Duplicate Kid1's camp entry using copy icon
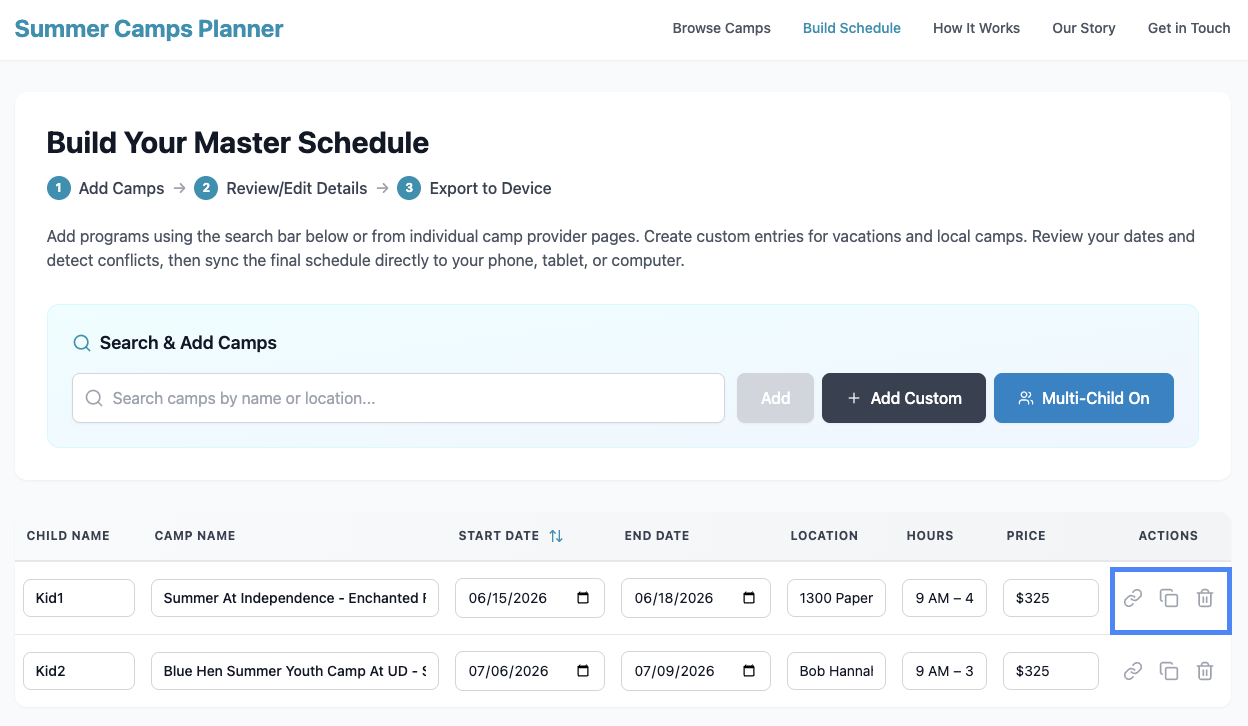The height and width of the screenshot is (726, 1248). (x=1169, y=598)
